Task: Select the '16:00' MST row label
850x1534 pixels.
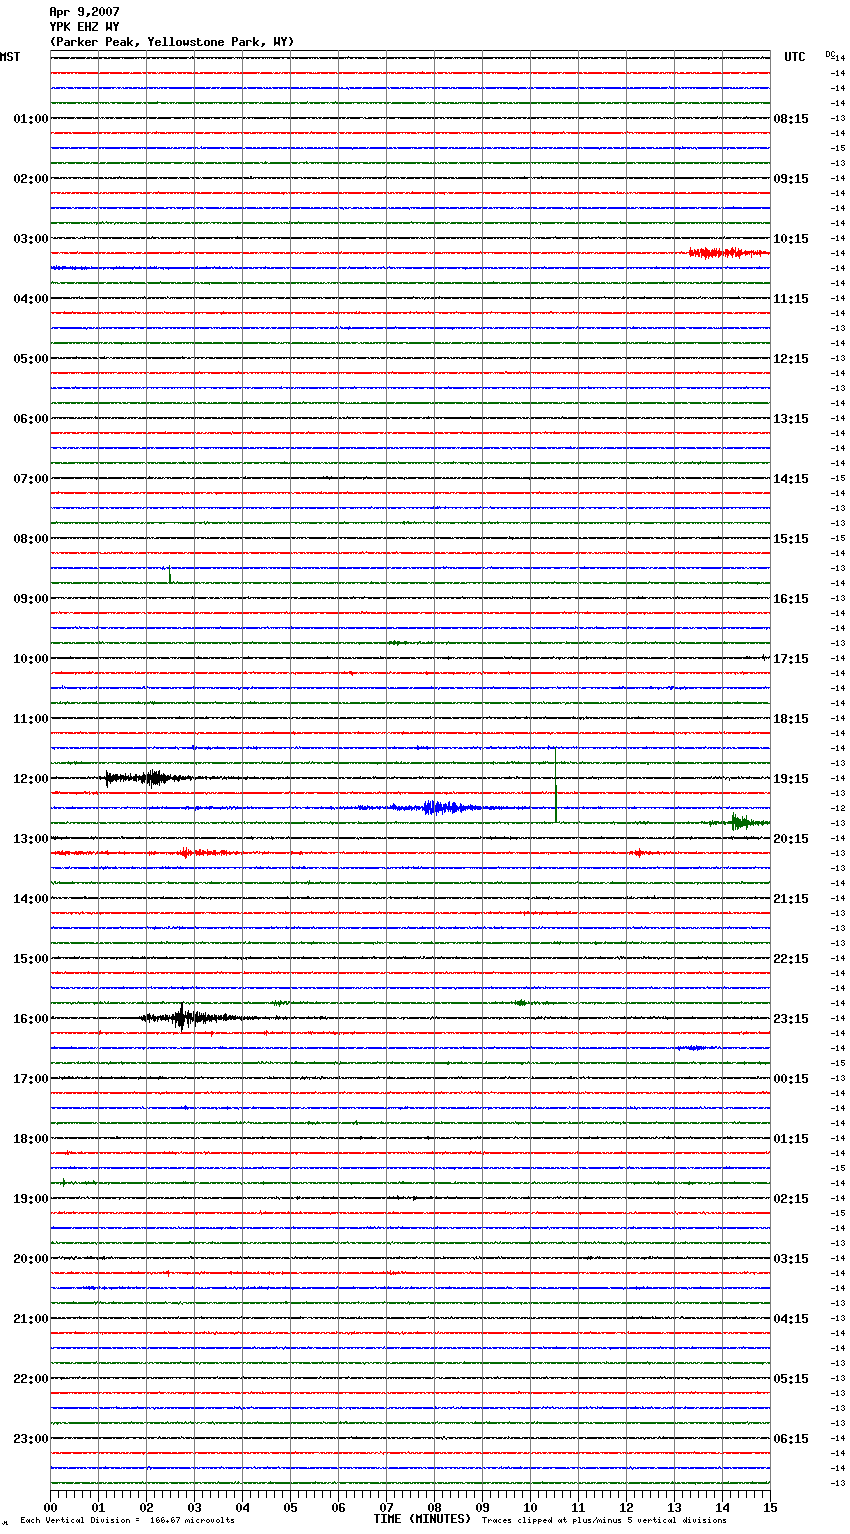Action: point(31,1019)
